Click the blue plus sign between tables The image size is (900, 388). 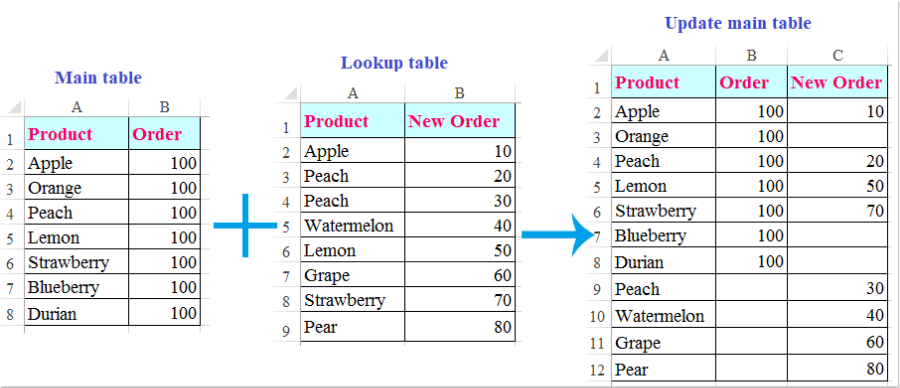(x=246, y=226)
